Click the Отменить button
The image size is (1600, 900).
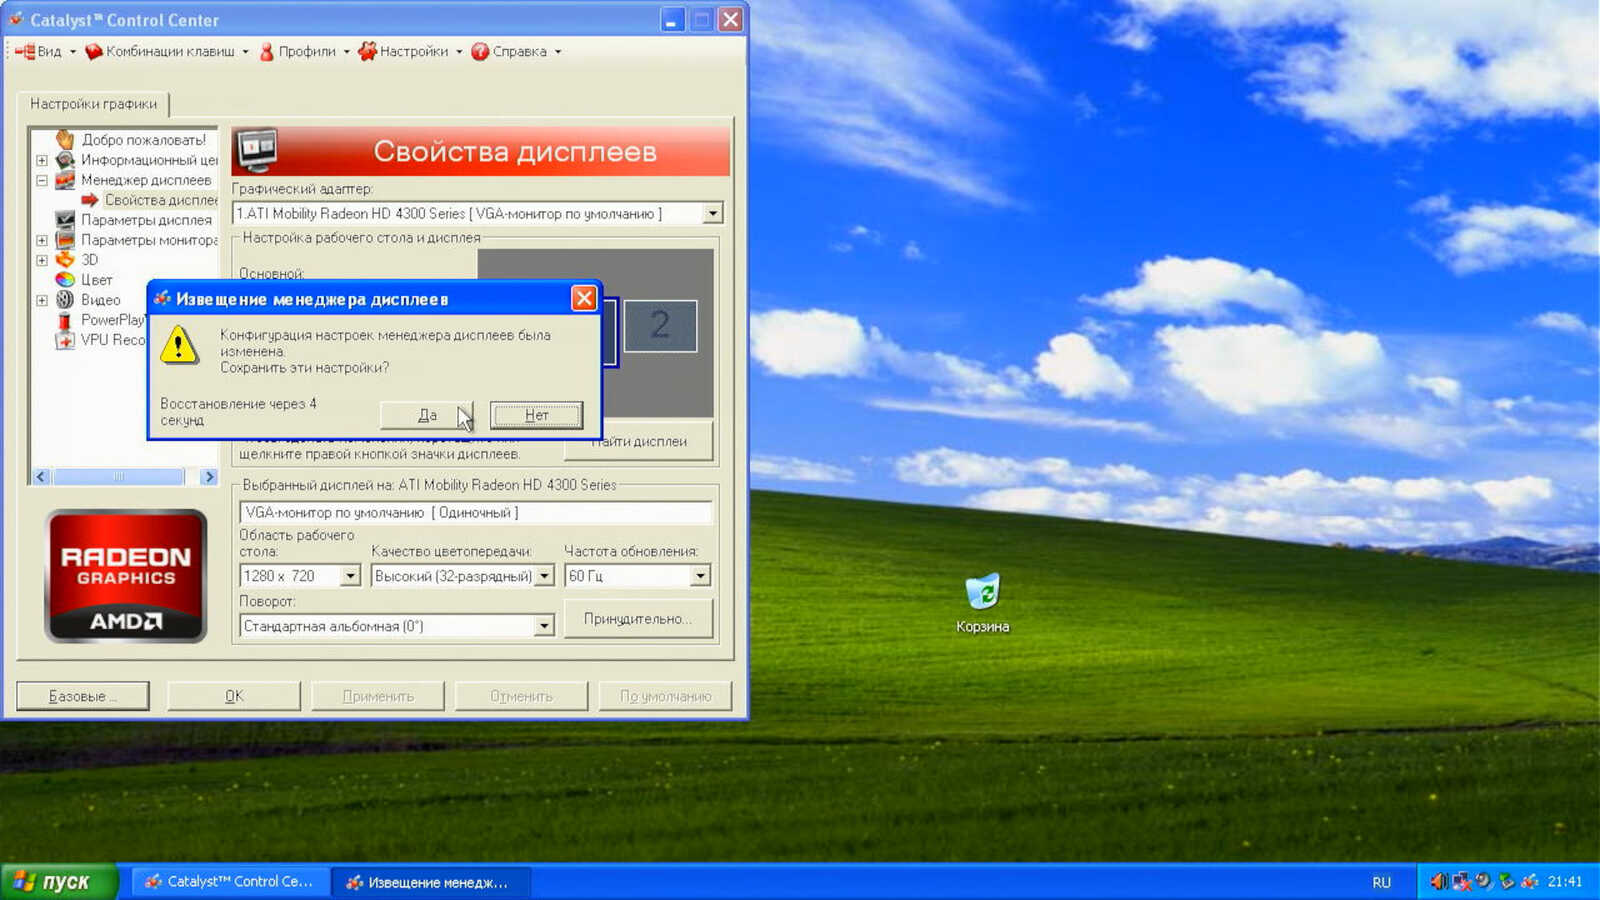click(x=522, y=696)
